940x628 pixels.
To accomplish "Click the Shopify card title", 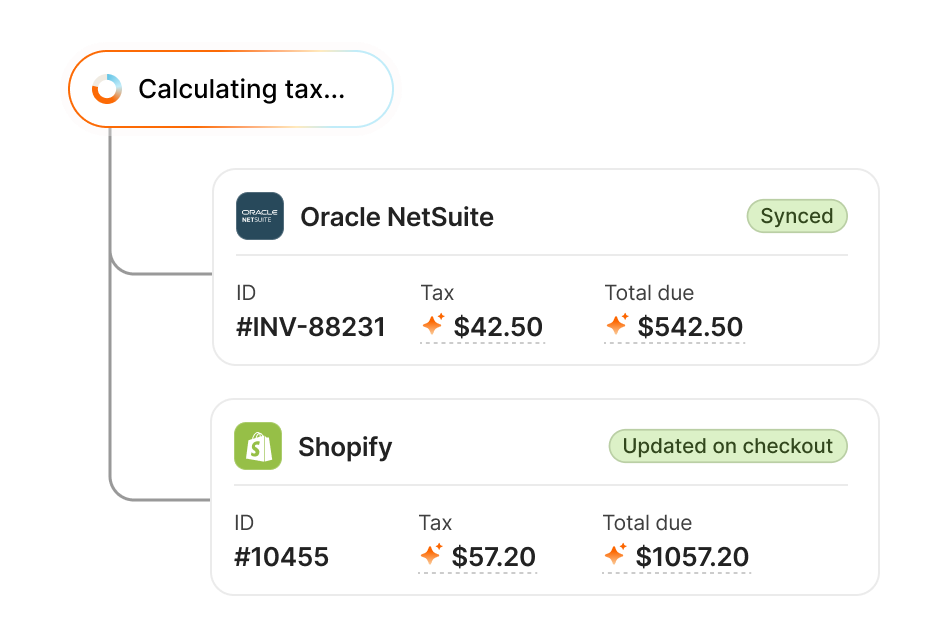I will tap(345, 447).
